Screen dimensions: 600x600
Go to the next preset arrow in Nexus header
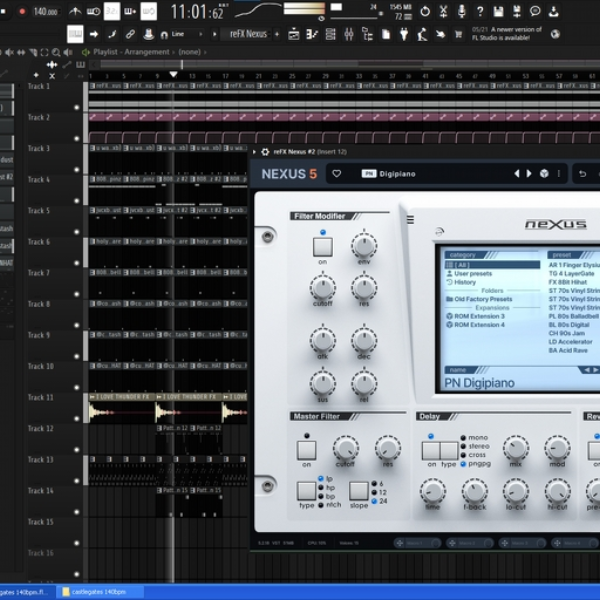(529, 174)
